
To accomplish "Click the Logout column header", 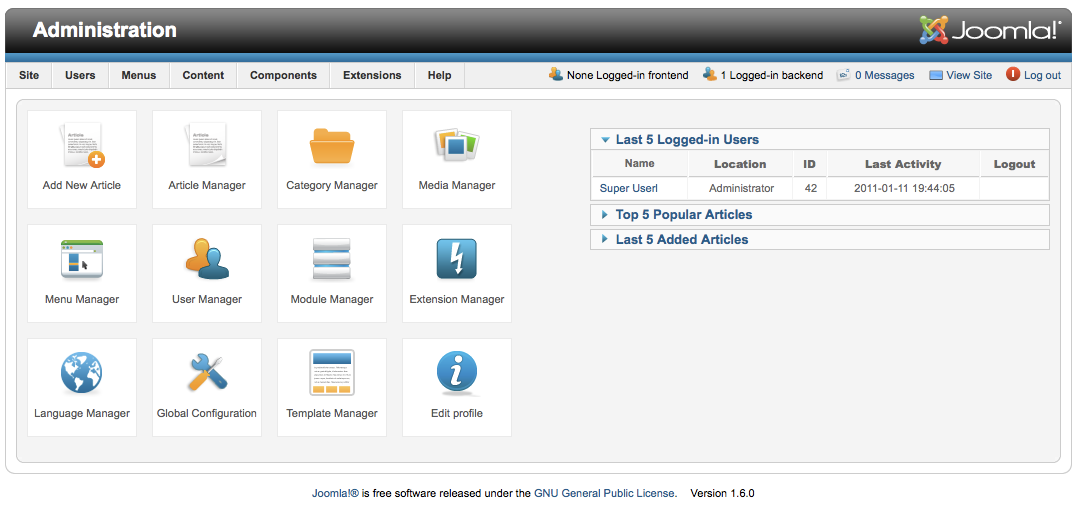I will [x=1014, y=164].
